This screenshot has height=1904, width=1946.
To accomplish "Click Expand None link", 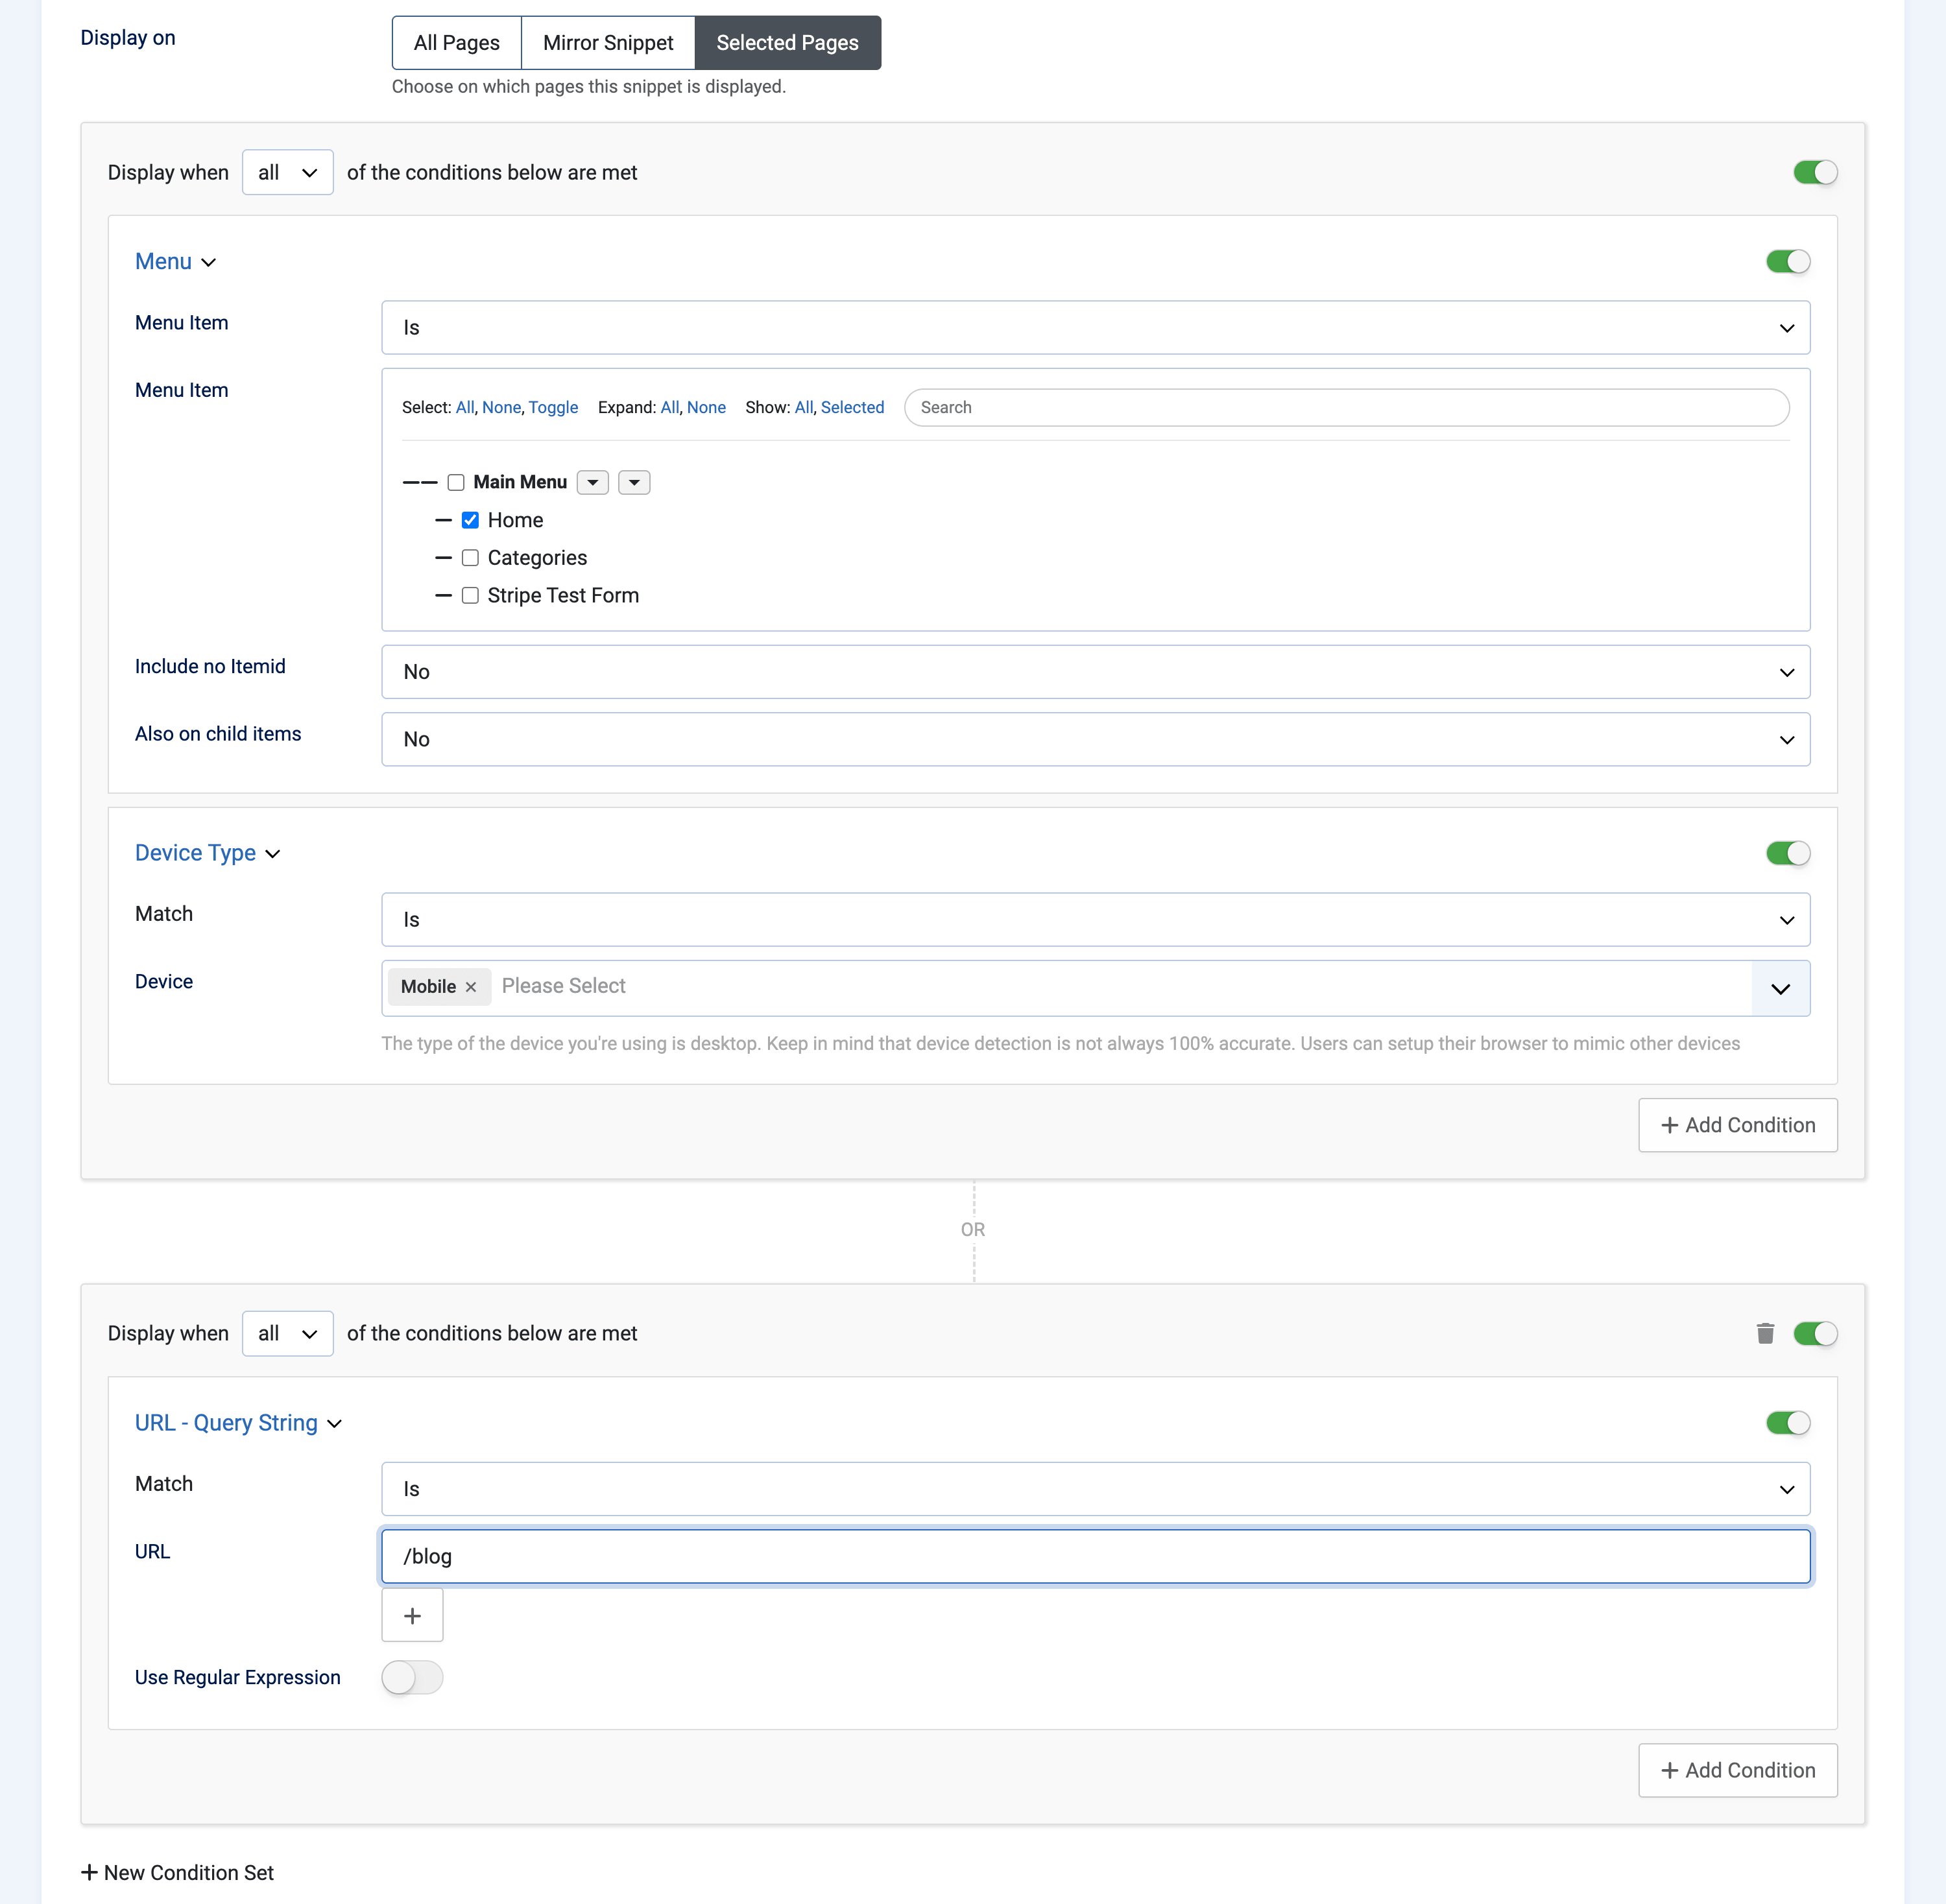I will (x=706, y=408).
